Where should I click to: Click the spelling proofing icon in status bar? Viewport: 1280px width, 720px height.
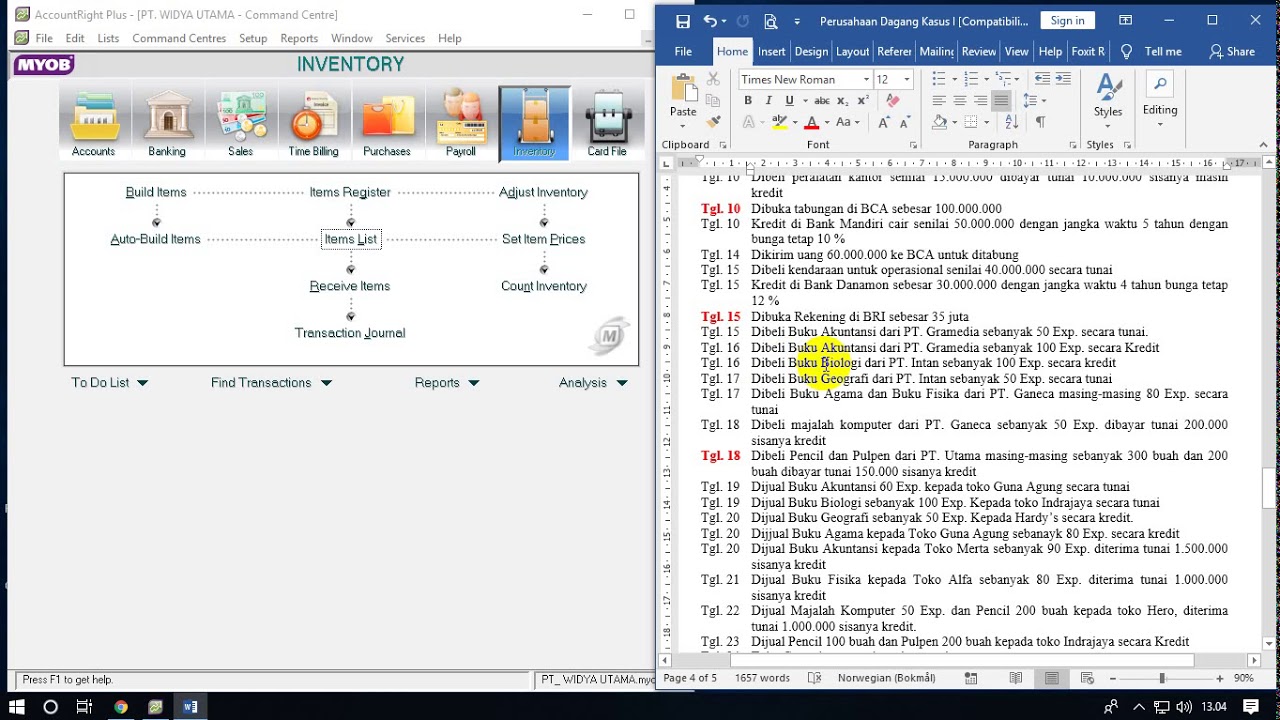pos(814,678)
